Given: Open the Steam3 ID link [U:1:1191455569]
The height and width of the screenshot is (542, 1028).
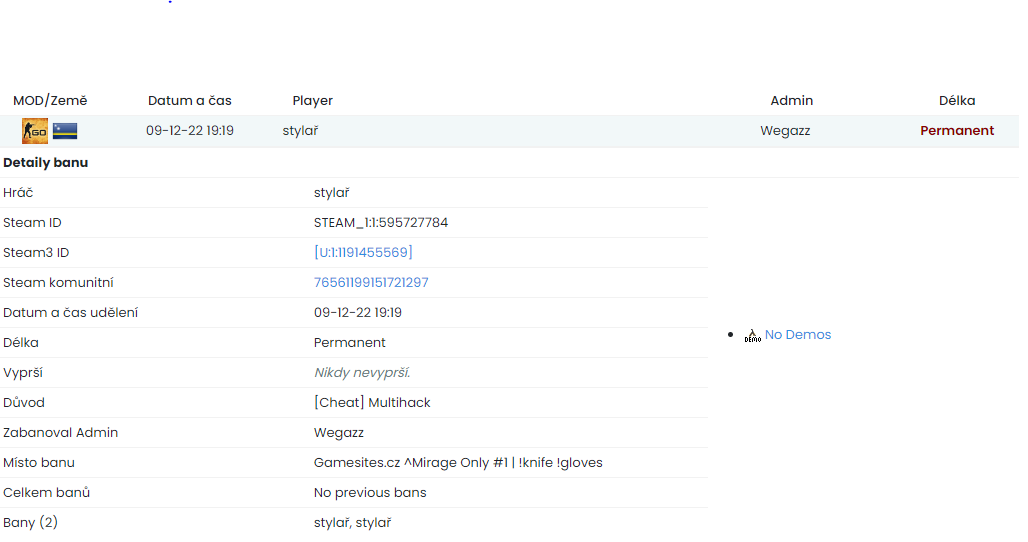Looking at the screenshot, I should point(363,253).
